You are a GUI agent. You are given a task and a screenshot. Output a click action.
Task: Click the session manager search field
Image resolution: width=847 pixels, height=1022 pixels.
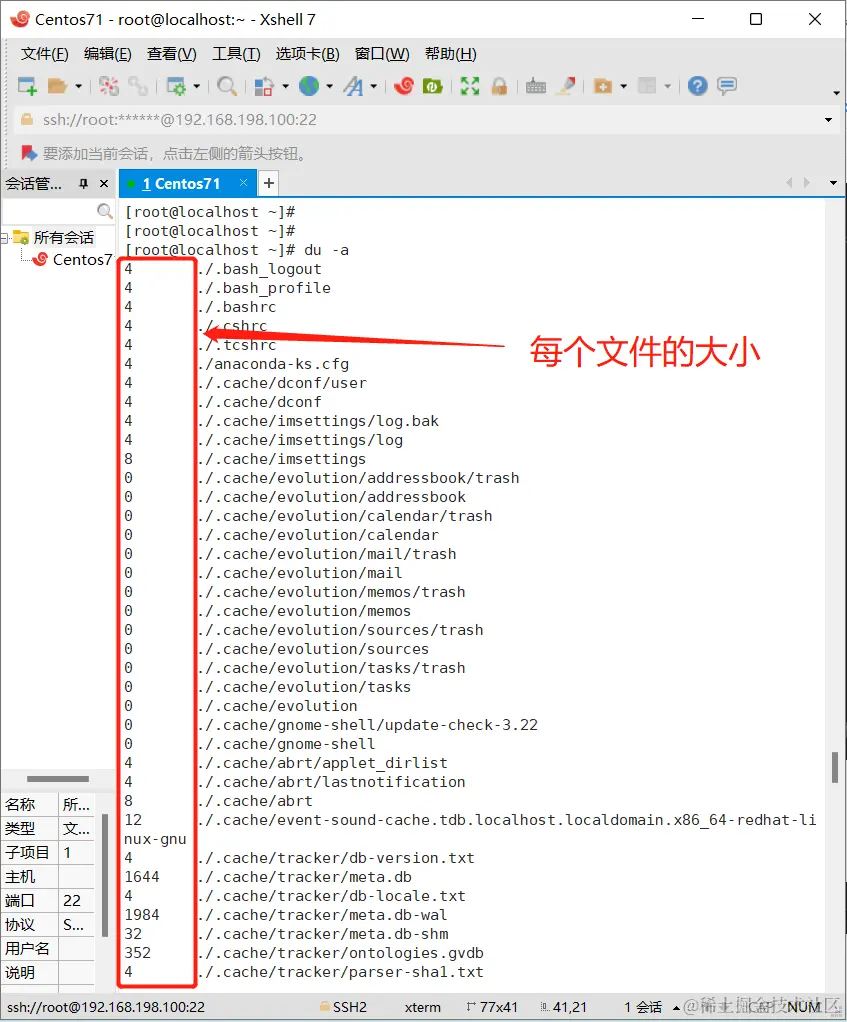pyautogui.click(x=50, y=211)
